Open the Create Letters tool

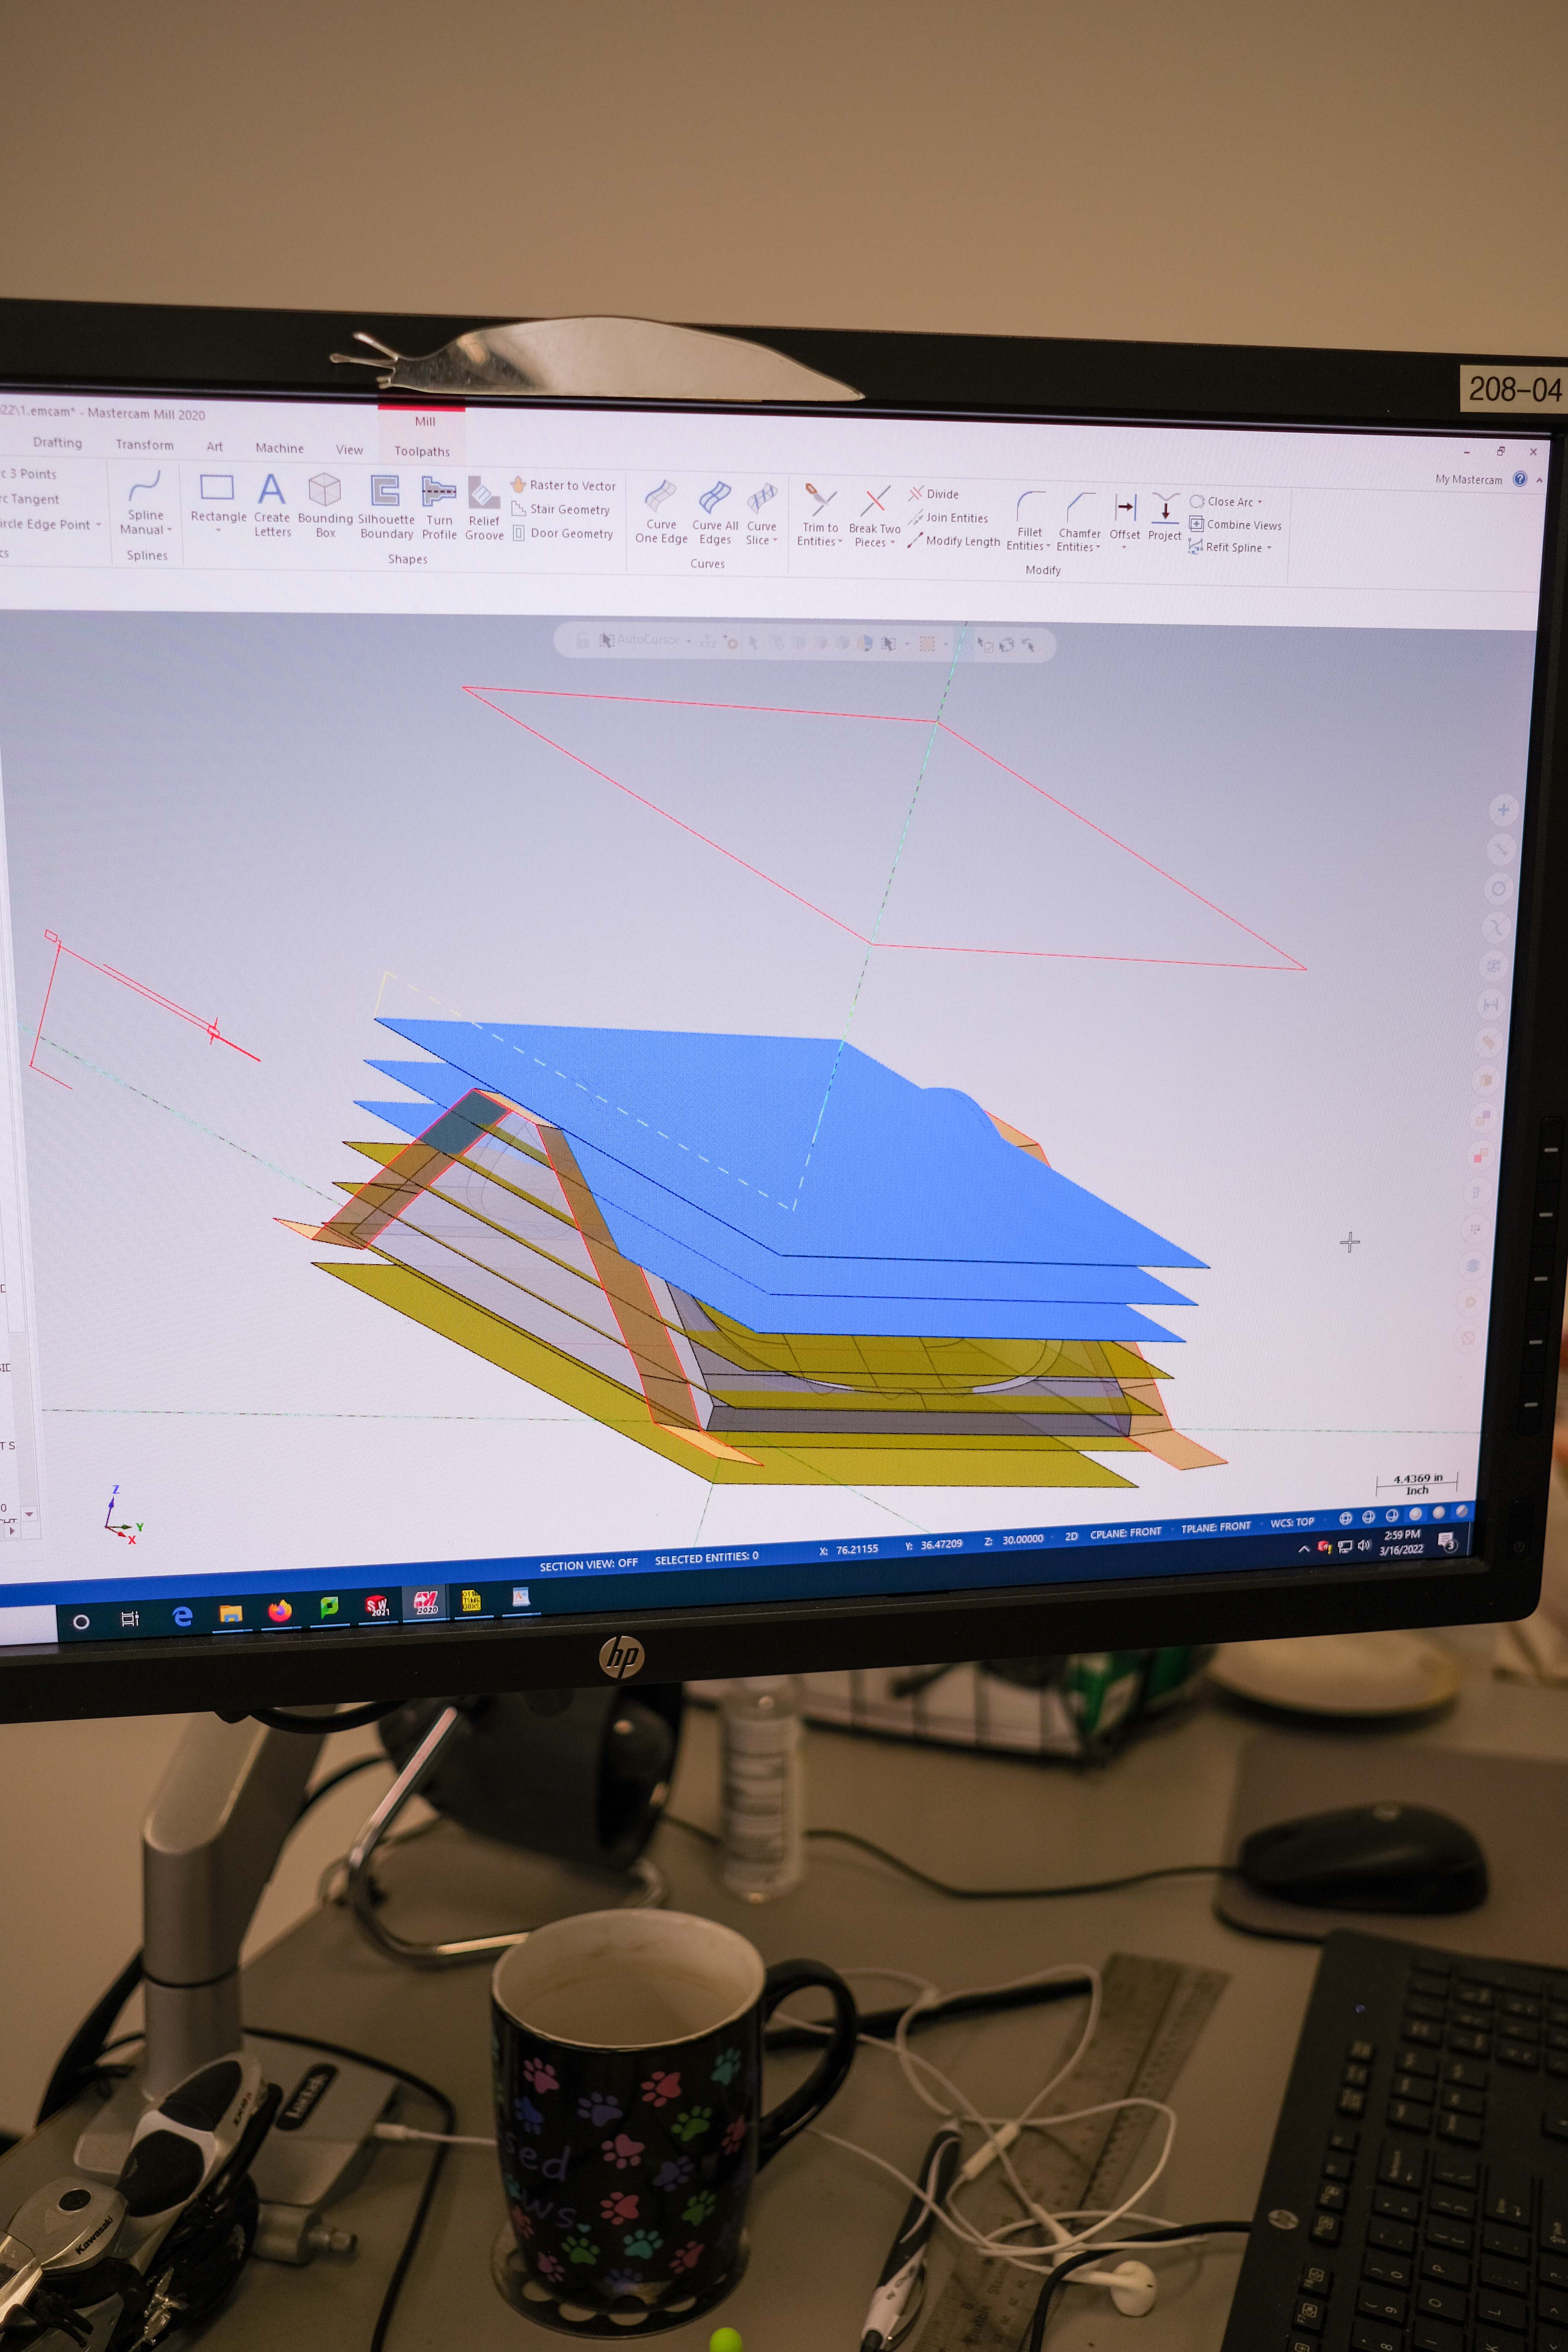click(x=272, y=505)
